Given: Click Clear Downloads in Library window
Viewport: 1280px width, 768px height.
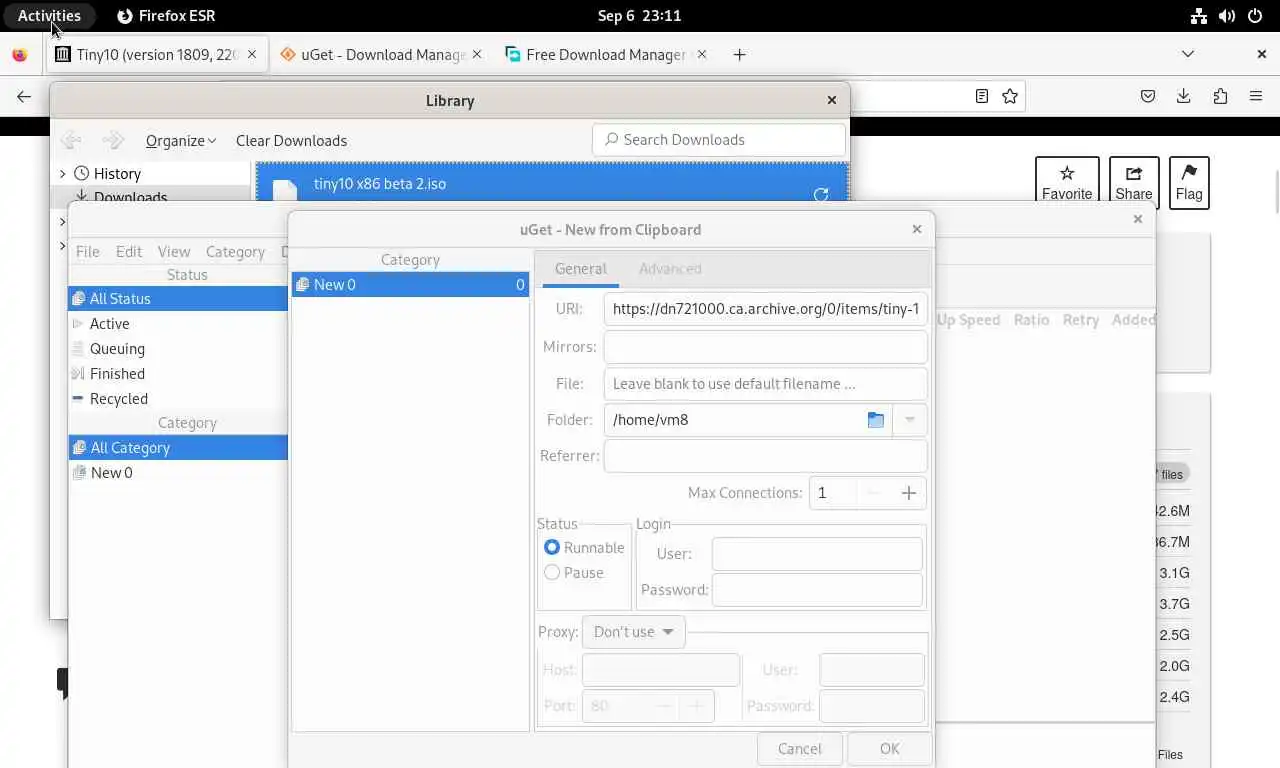Looking at the screenshot, I should (291, 141).
